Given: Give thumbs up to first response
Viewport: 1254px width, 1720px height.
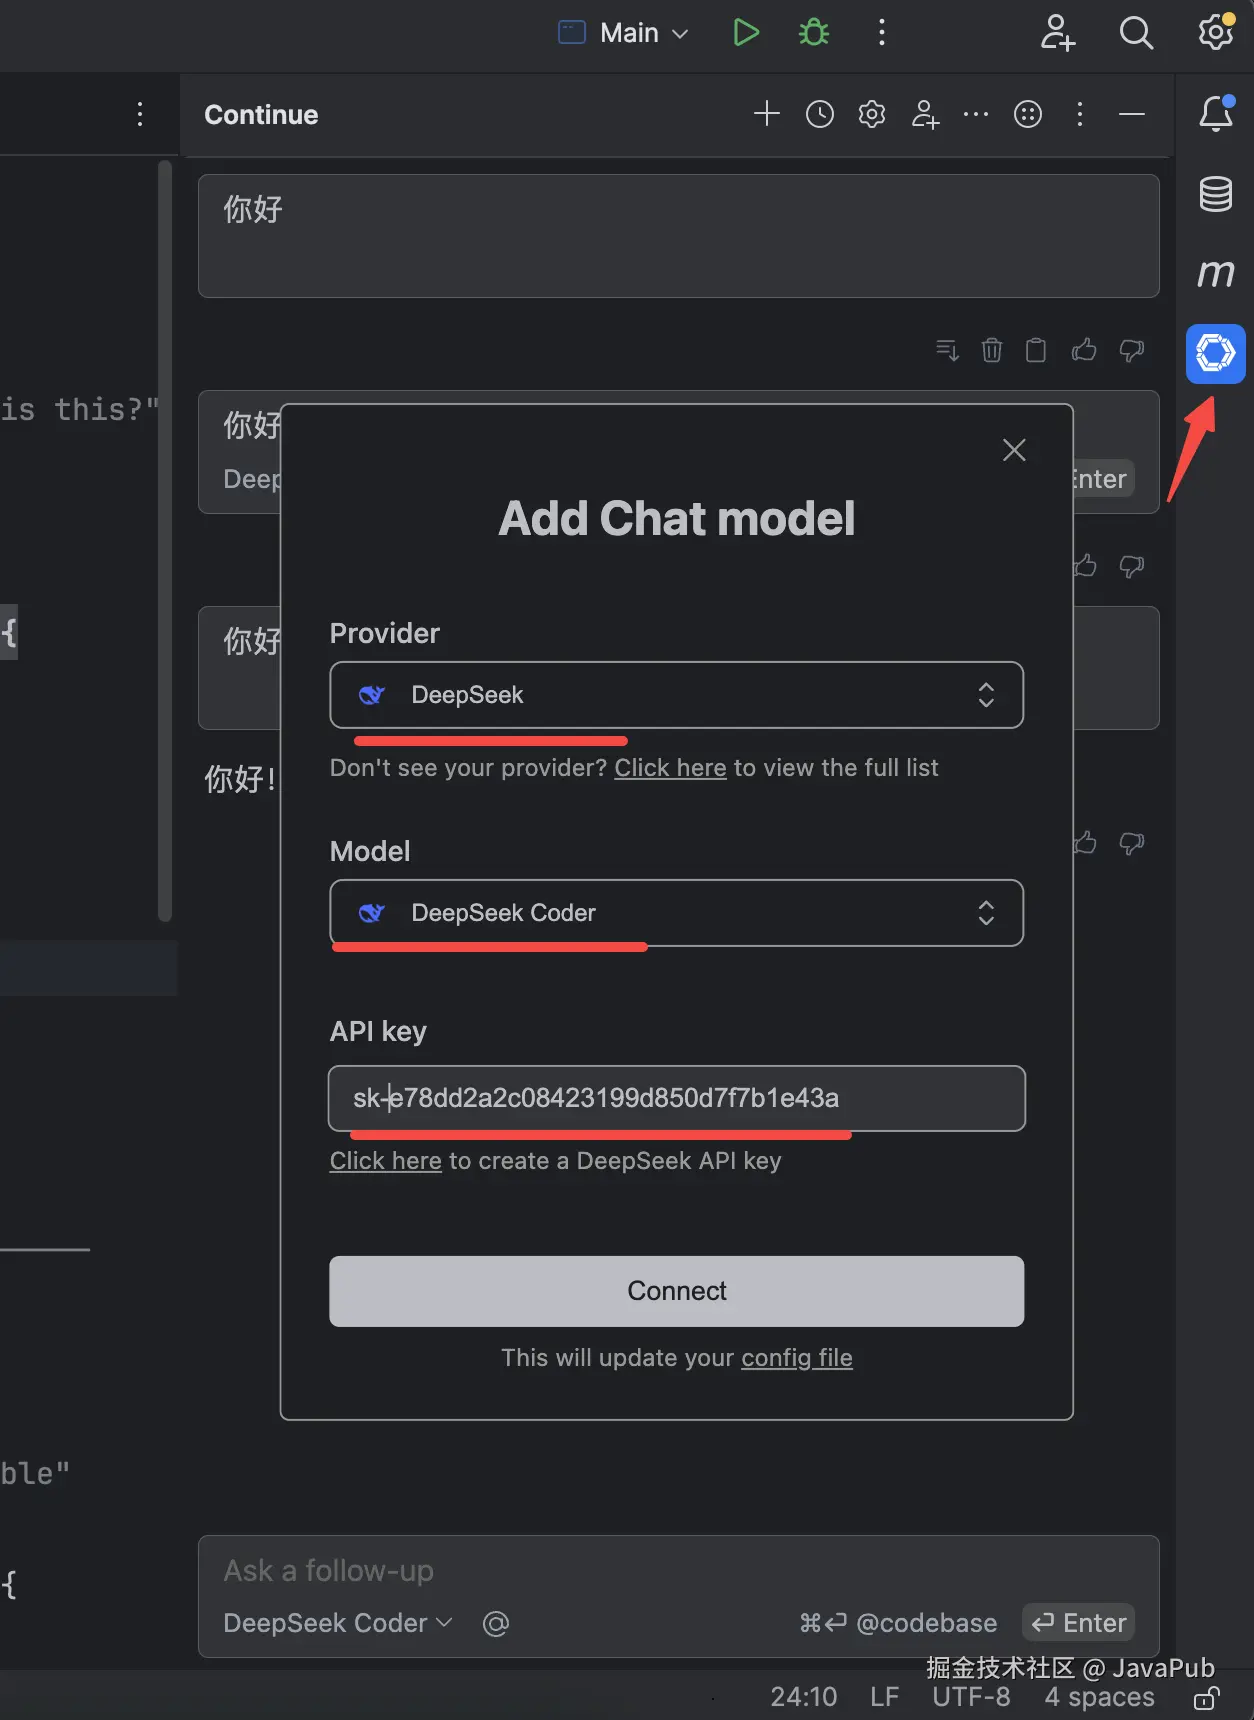Looking at the screenshot, I should [x=1083, y=350].
